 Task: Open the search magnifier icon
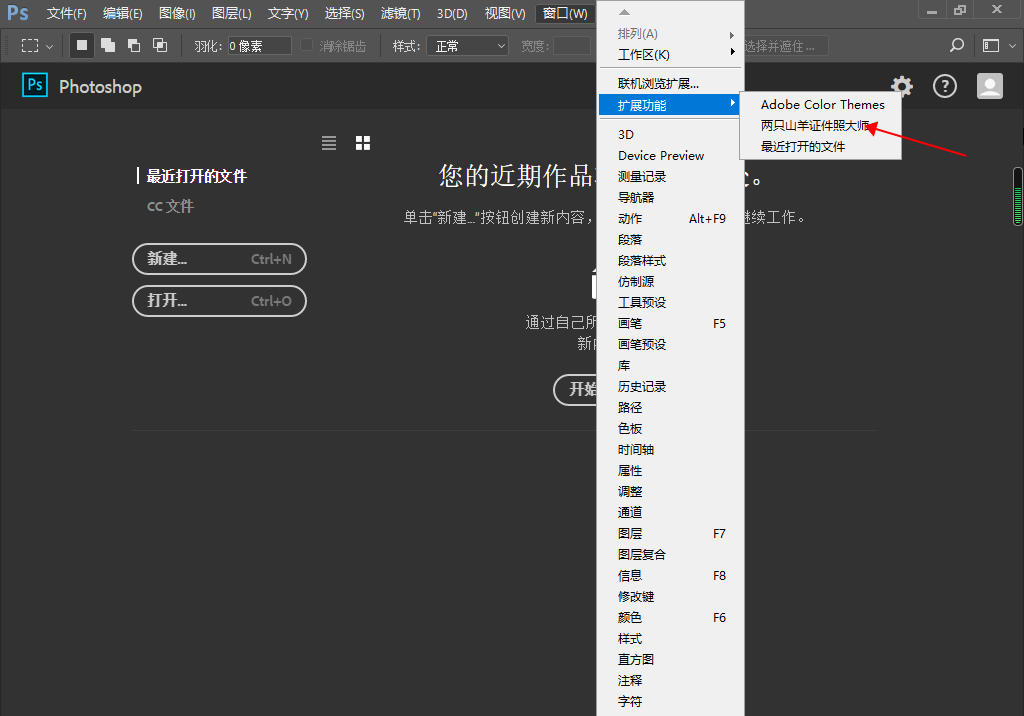click(957, 45)
